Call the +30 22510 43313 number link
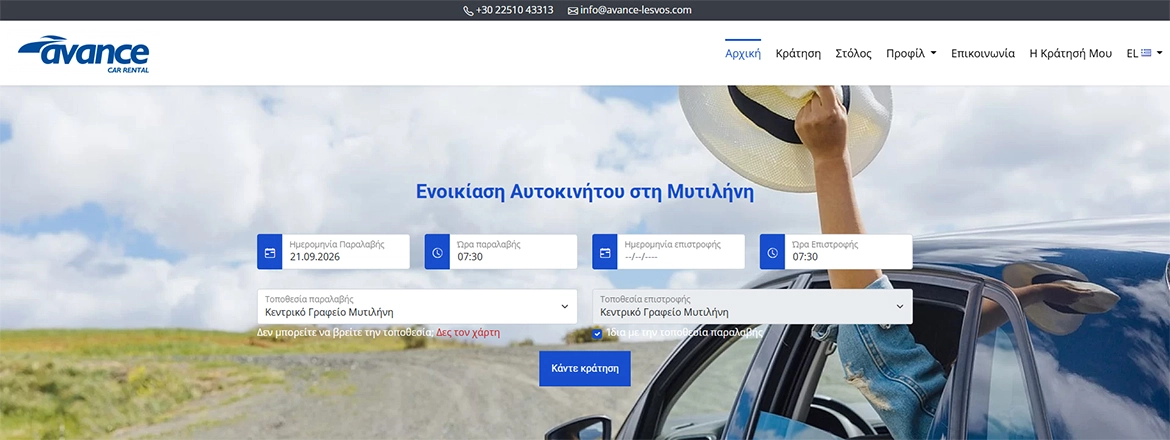 [x=514, y=10]
